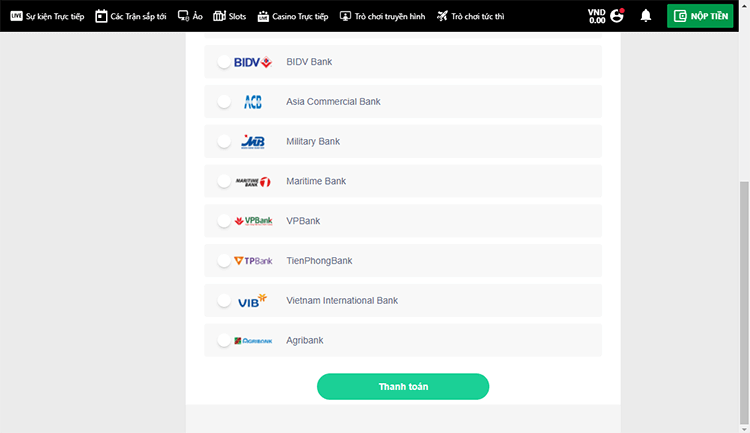The height and width of the screenshot is (433, 750).
Task: Click the Maritime Bank logo
Action: (253, 181)
